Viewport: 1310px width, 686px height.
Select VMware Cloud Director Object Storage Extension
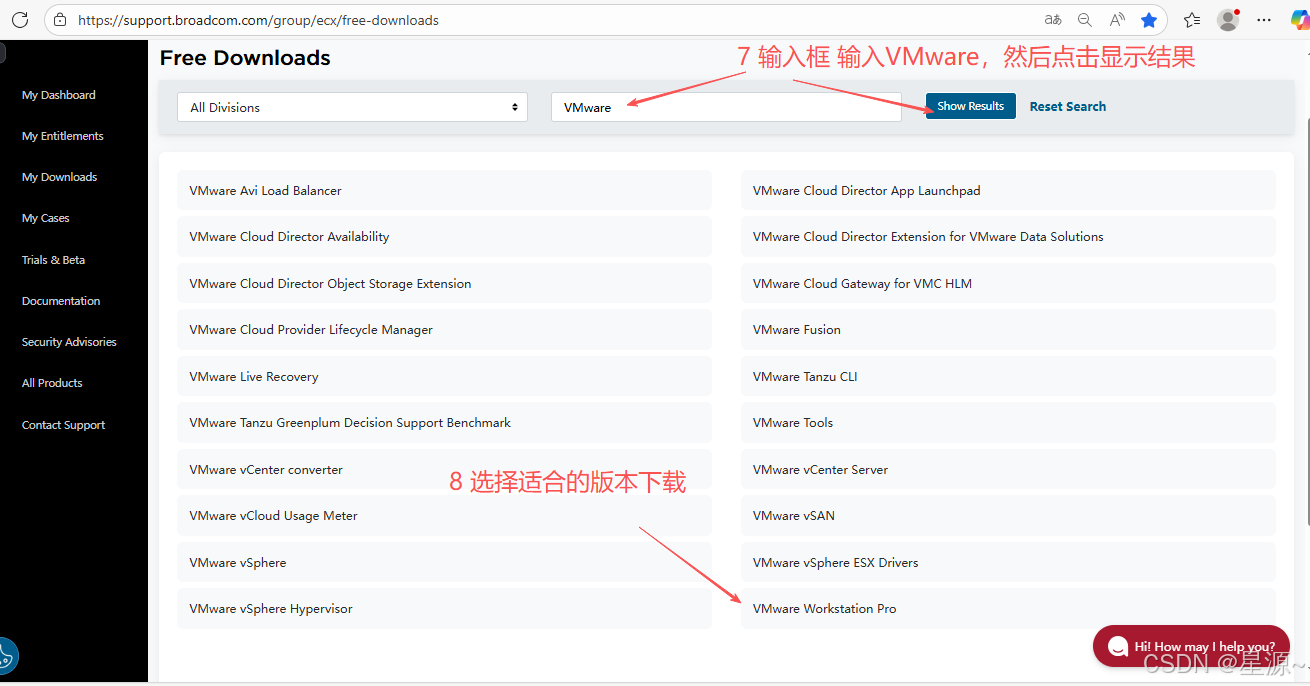[444, 283]
